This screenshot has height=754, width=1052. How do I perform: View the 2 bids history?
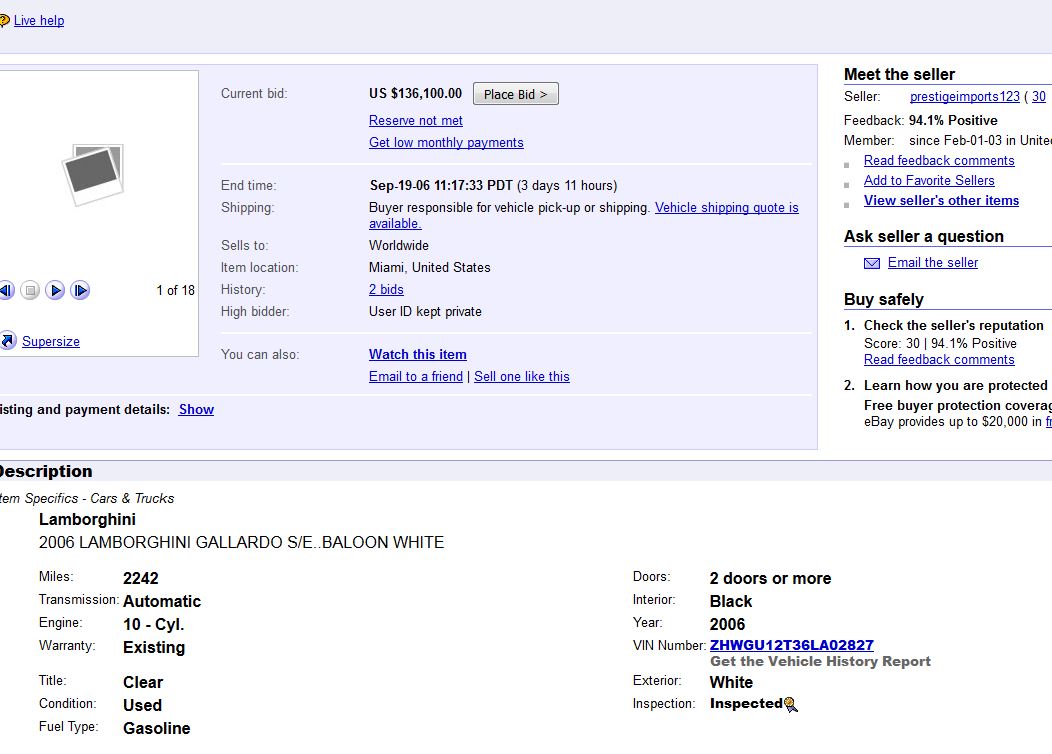coord(386,289)
